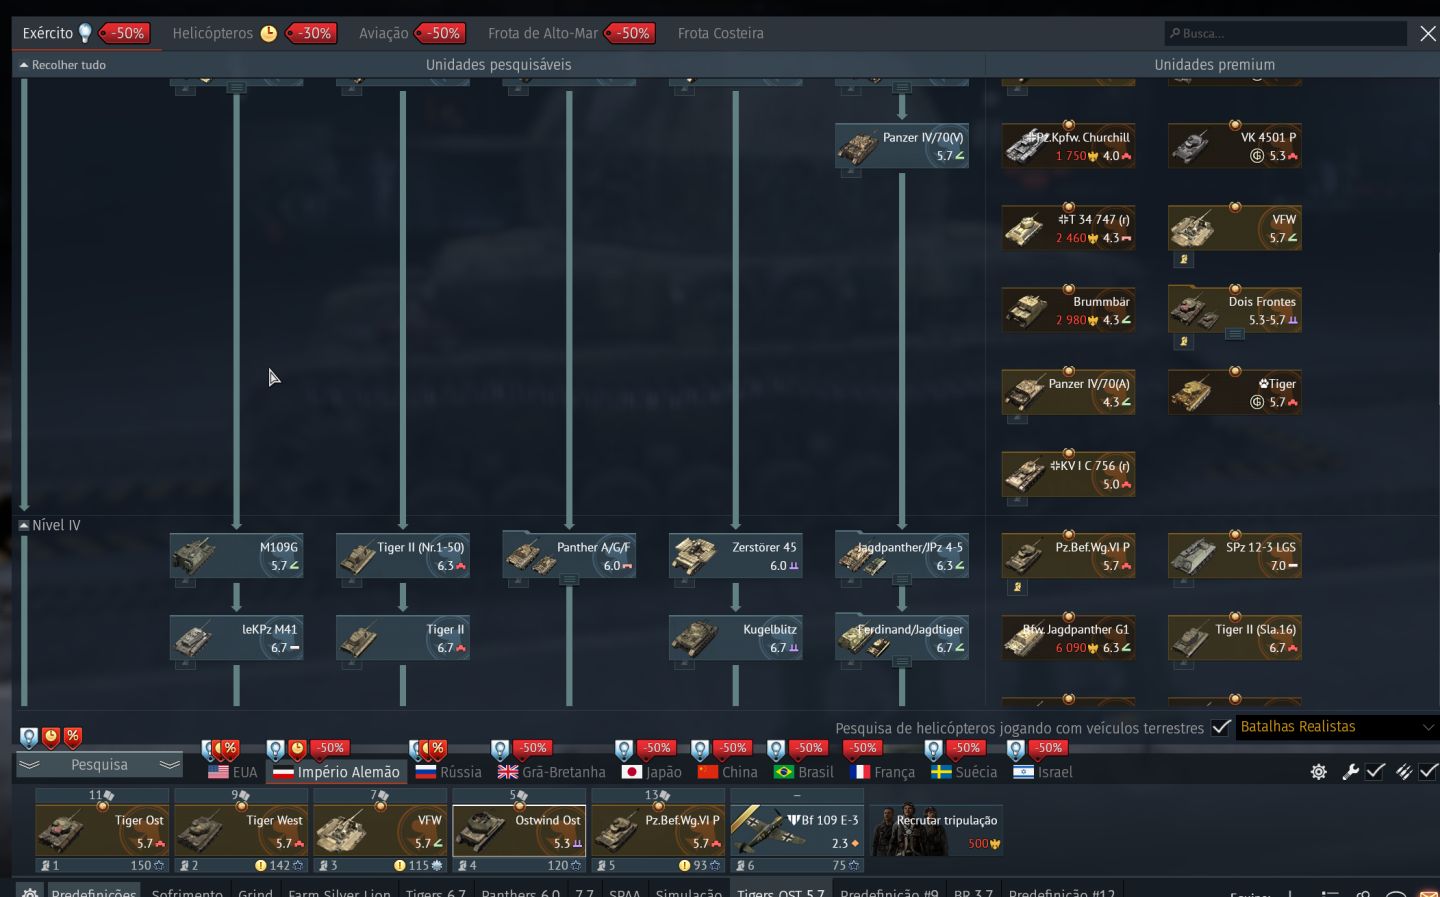Switch to the Helicópteros tab
The image size is (1440, 897).
212,33
